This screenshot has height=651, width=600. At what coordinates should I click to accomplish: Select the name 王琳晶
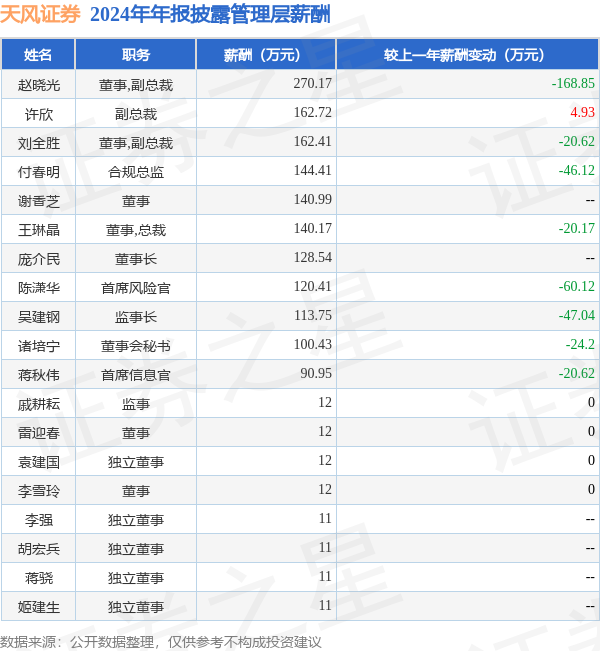point(39,230)
